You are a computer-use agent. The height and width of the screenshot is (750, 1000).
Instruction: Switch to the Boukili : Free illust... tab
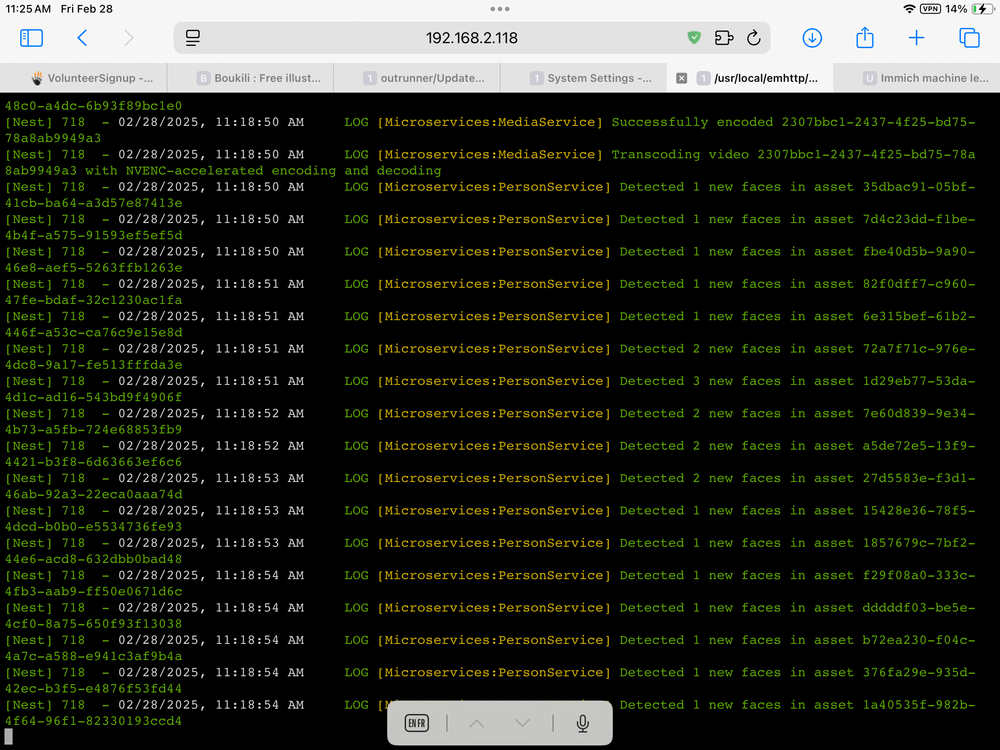click(250, 78)
